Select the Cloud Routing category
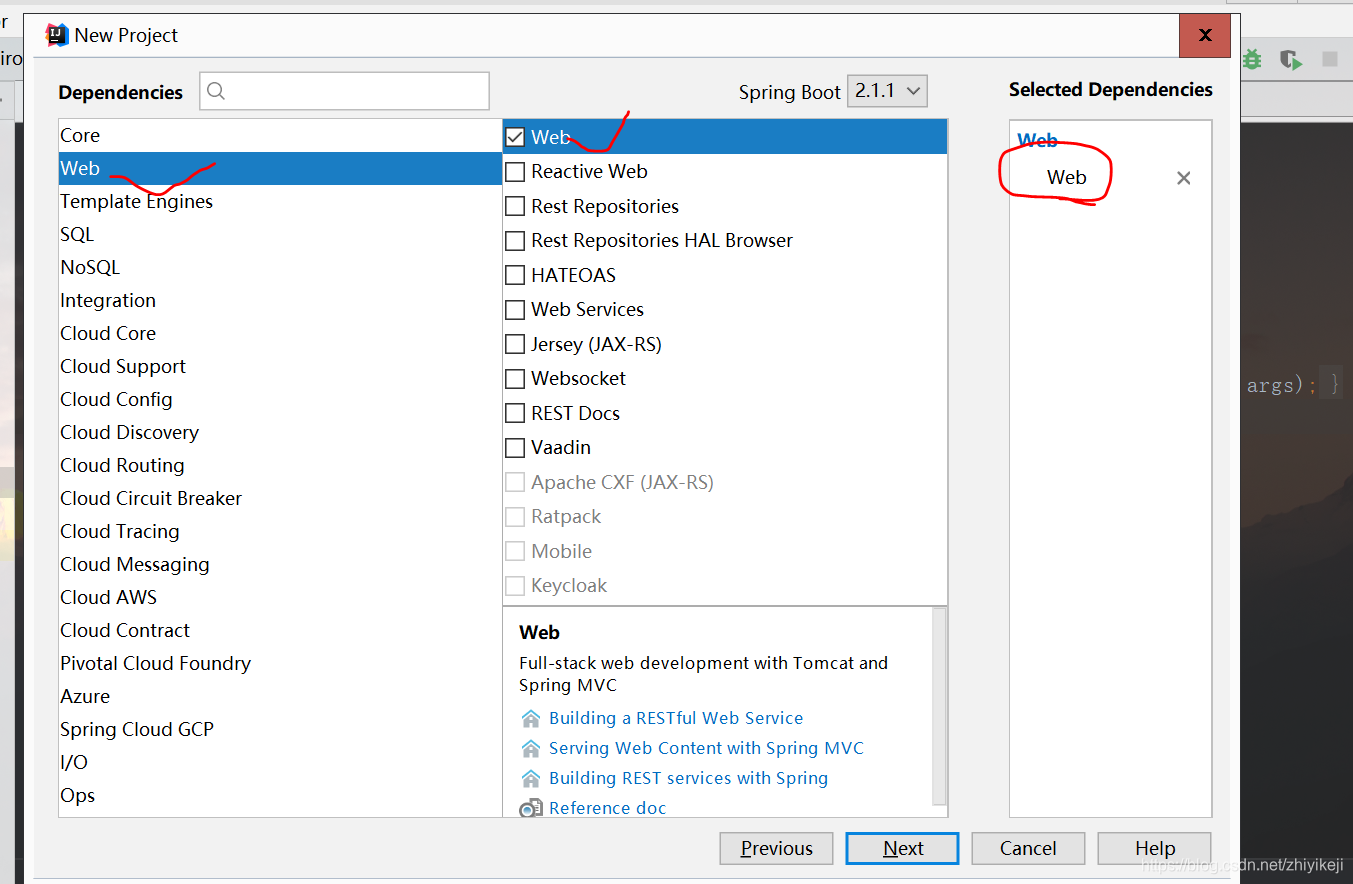1353x884 pixels. click(x=280, y=465)
